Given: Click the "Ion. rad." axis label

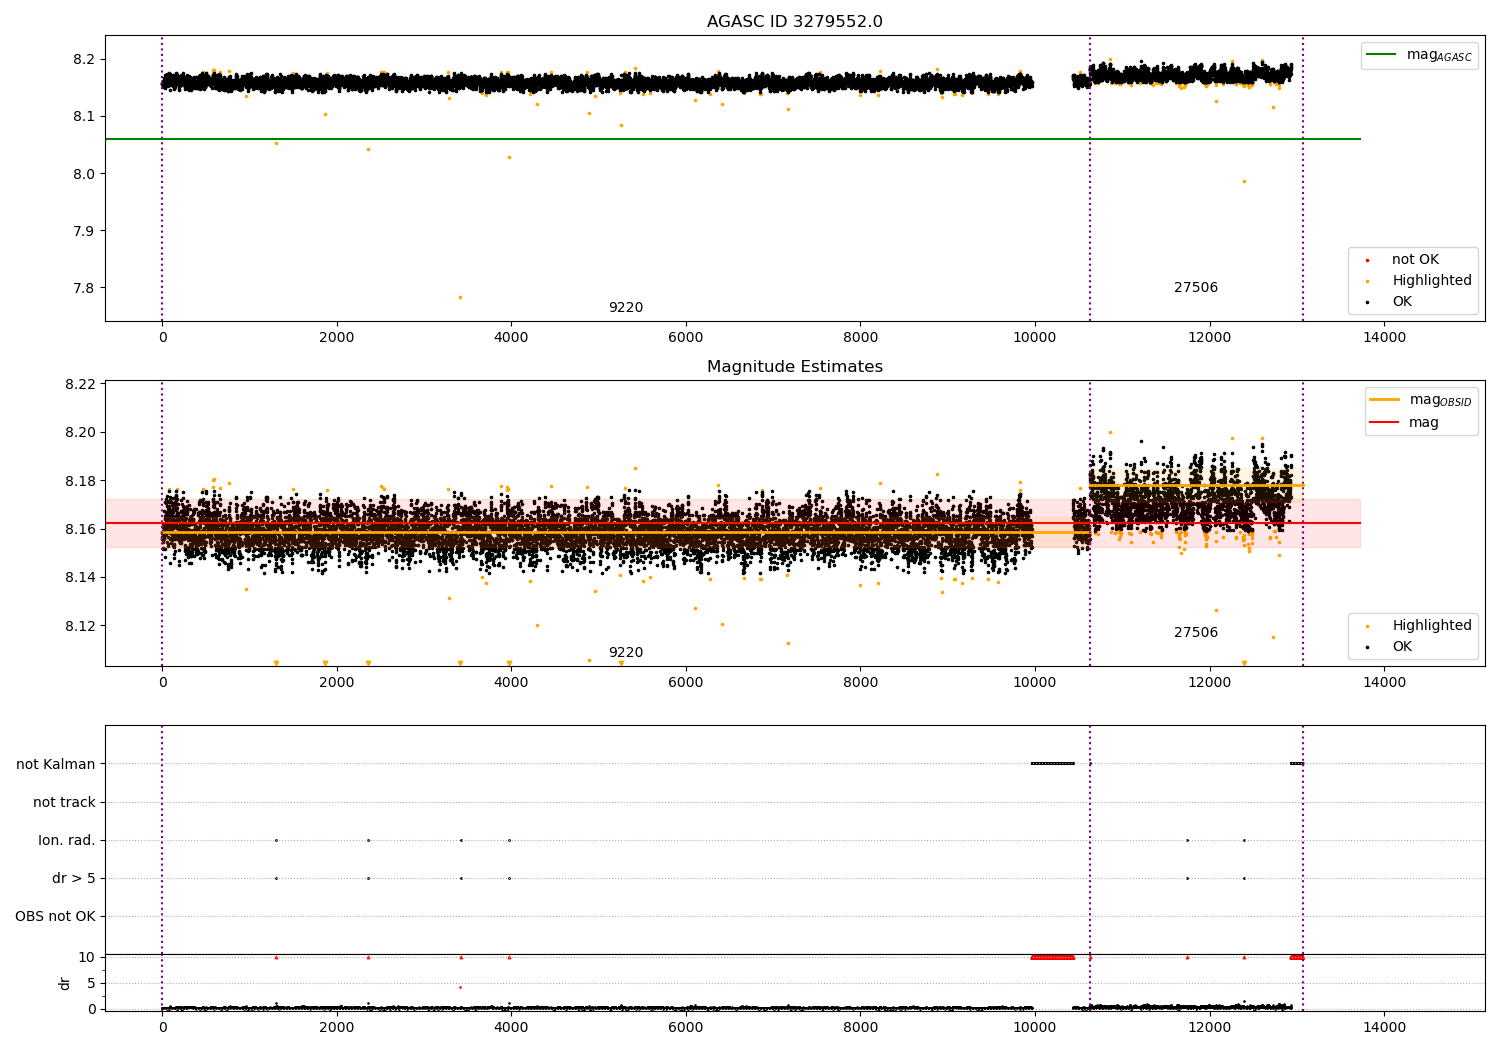Looking at the screenshot, I should [67, 841].
